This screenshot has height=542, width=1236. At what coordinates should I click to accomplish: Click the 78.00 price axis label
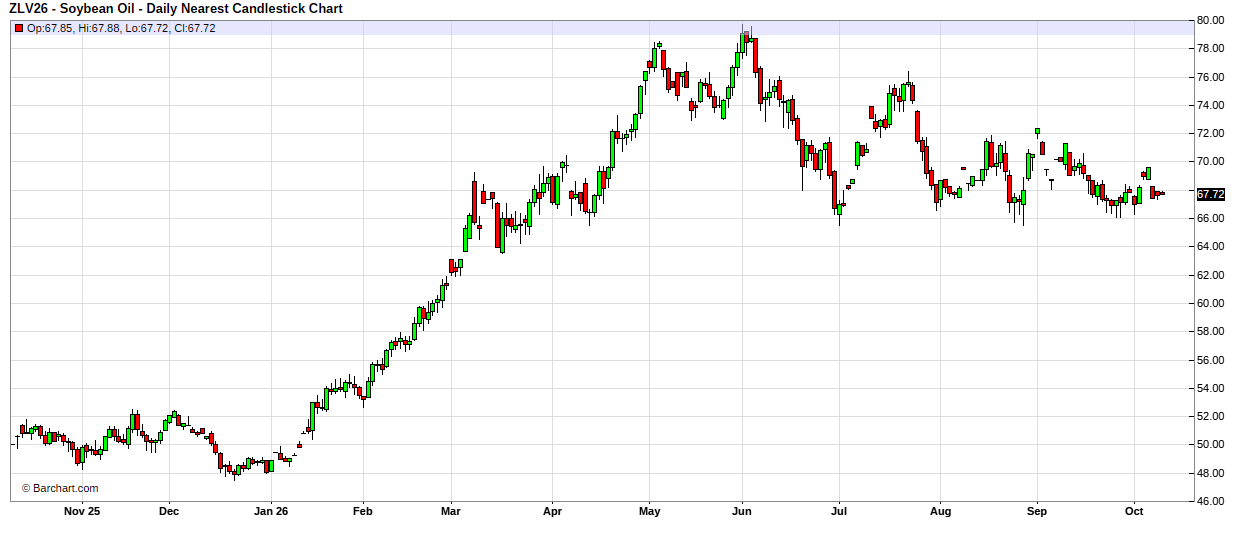[x=1210, y=48]
